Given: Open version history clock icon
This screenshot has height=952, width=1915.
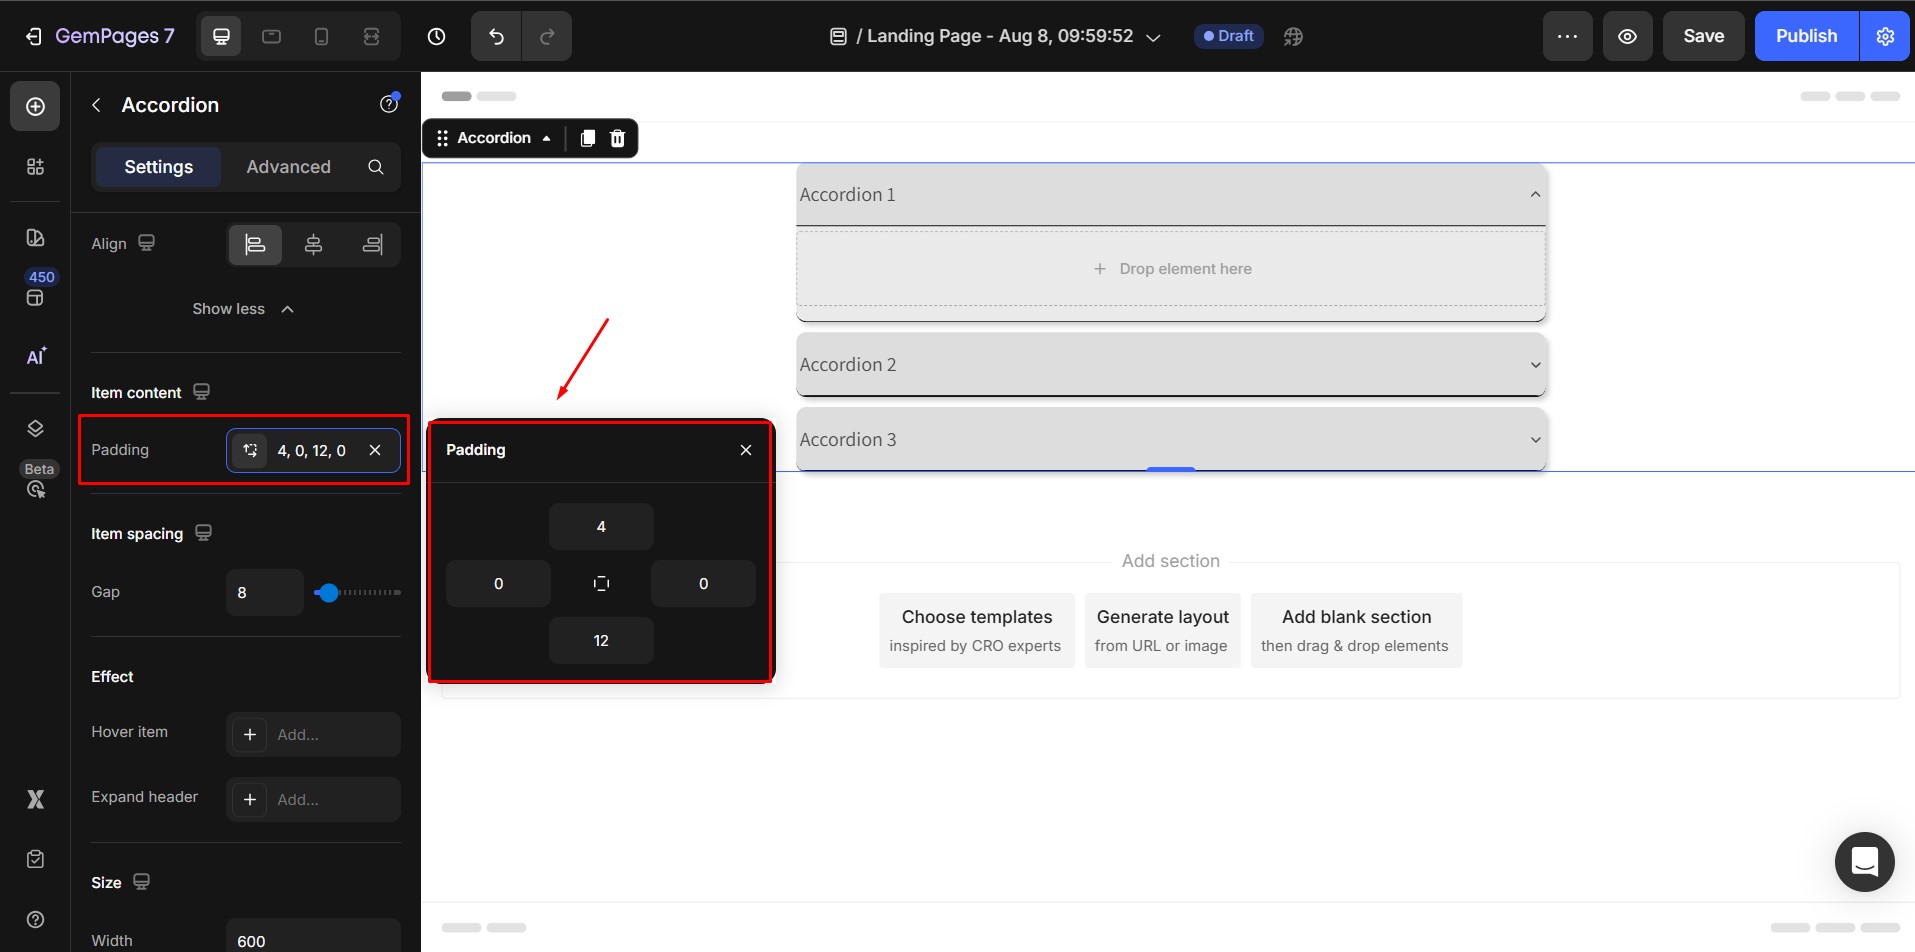Looking at the screenshot, I should point(436,37).
